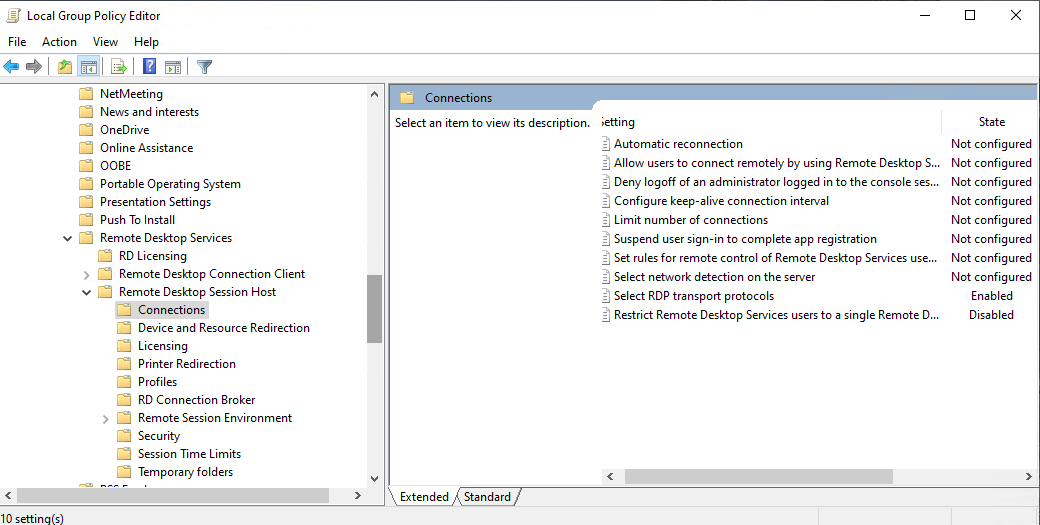
Task: Select the Security folder in the tree
Action: pyautogui.click(x=159, y=436)
